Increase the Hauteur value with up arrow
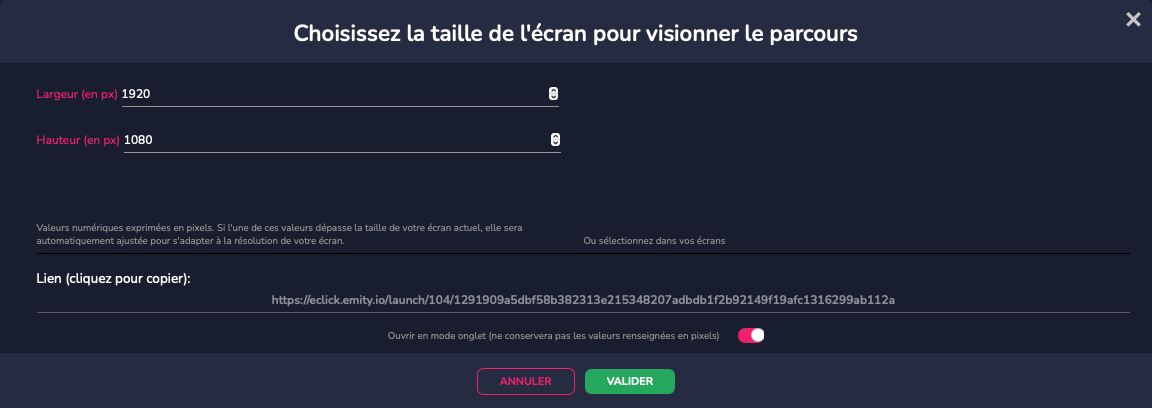This screenshot has width=1152, height=408. click(555, 137)
